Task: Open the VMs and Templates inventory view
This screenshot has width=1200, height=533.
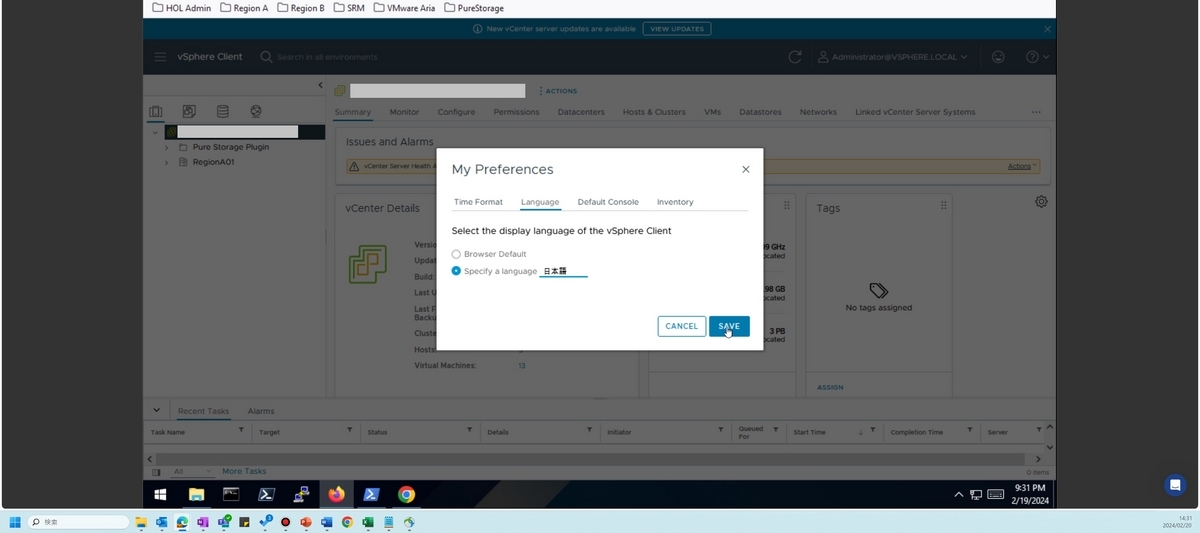Action: click(189, 112)
